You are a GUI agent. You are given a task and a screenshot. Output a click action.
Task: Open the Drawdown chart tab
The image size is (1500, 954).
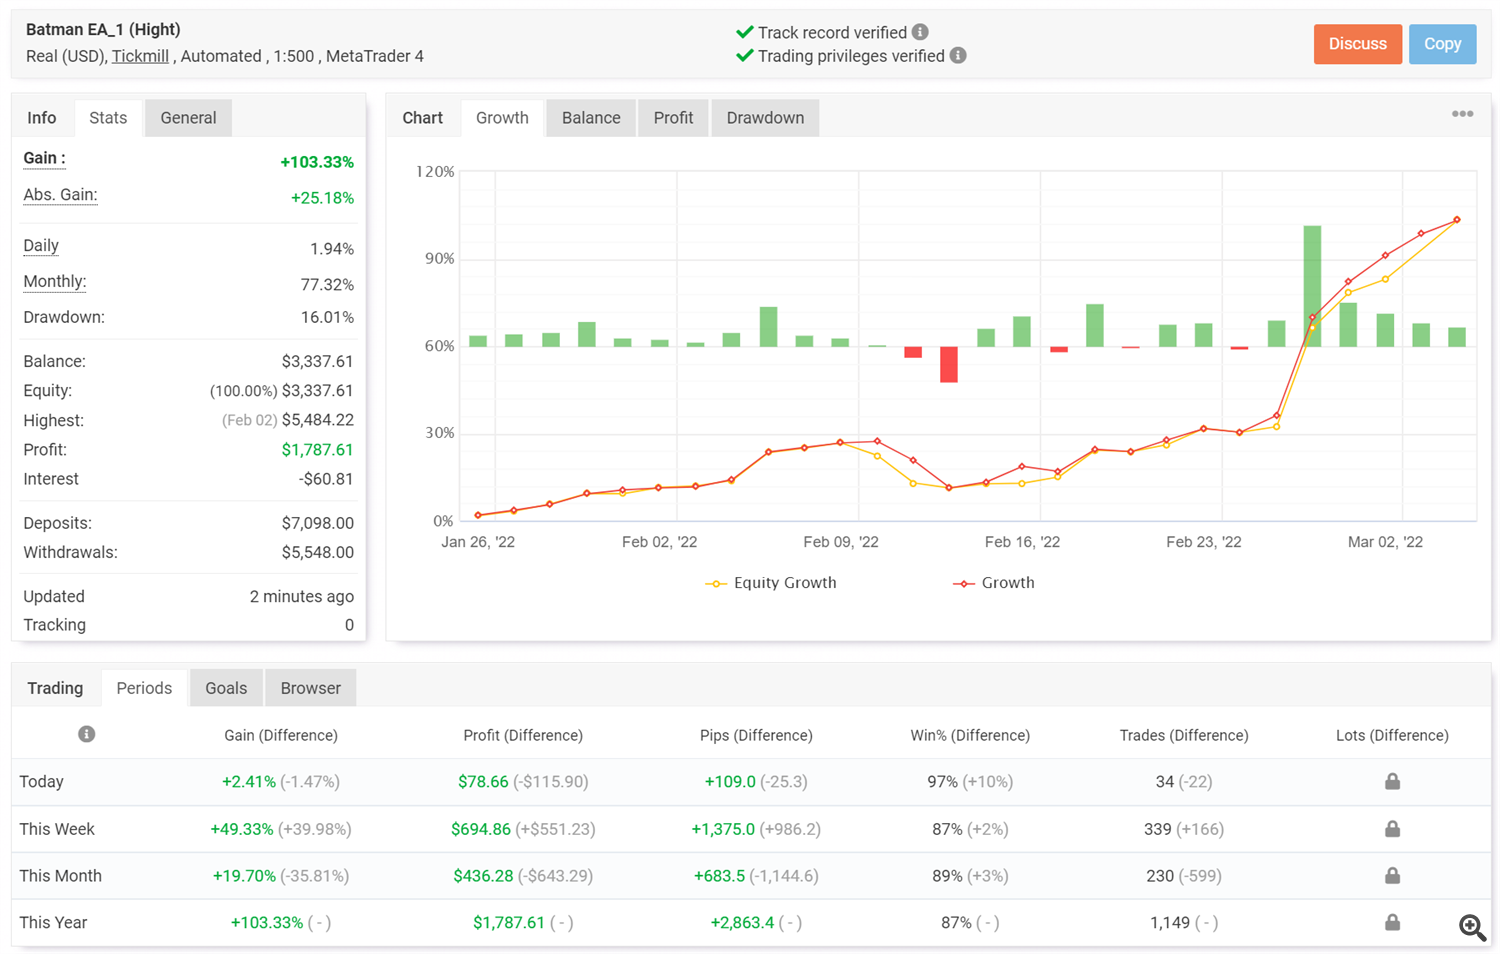[765, 118]
